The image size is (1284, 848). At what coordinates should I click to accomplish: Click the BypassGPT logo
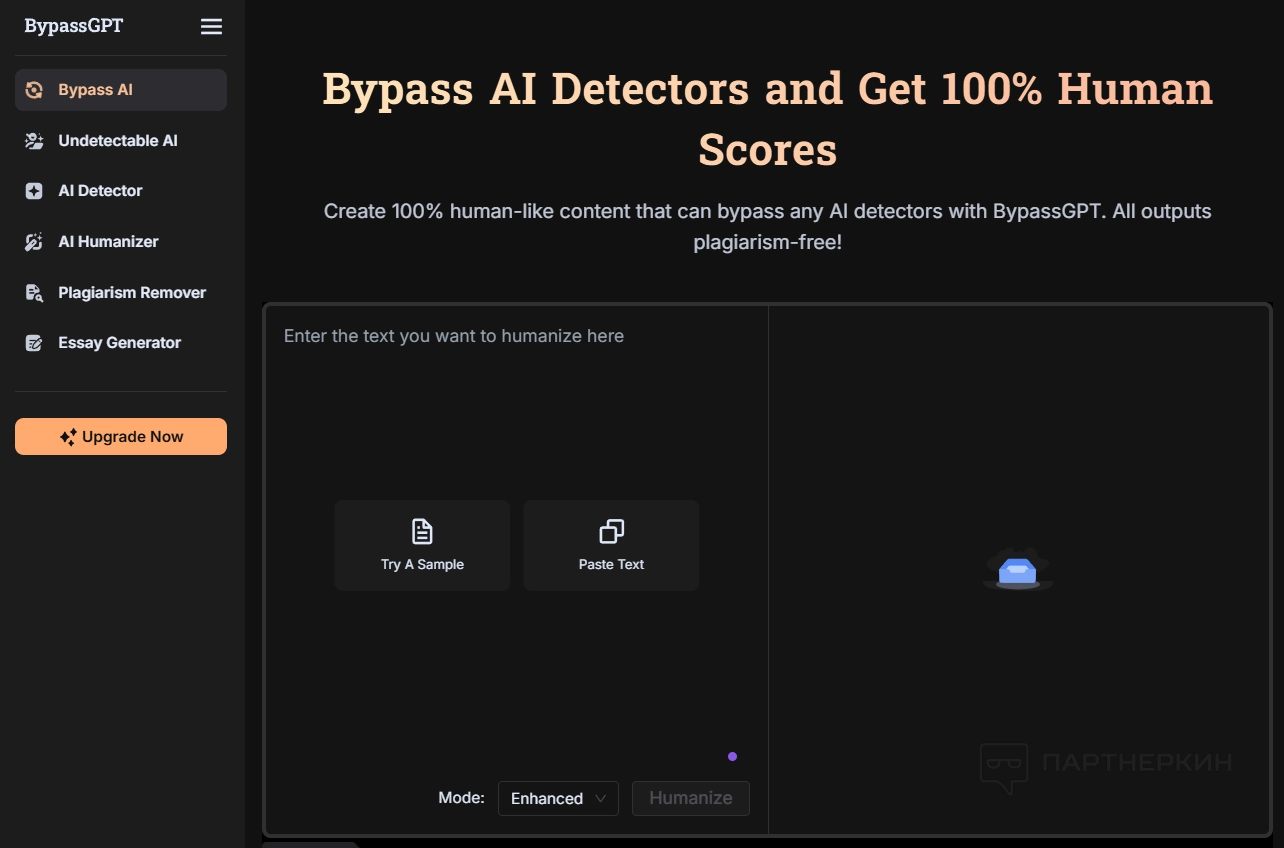pyautogui.click(x=74, y=26)
